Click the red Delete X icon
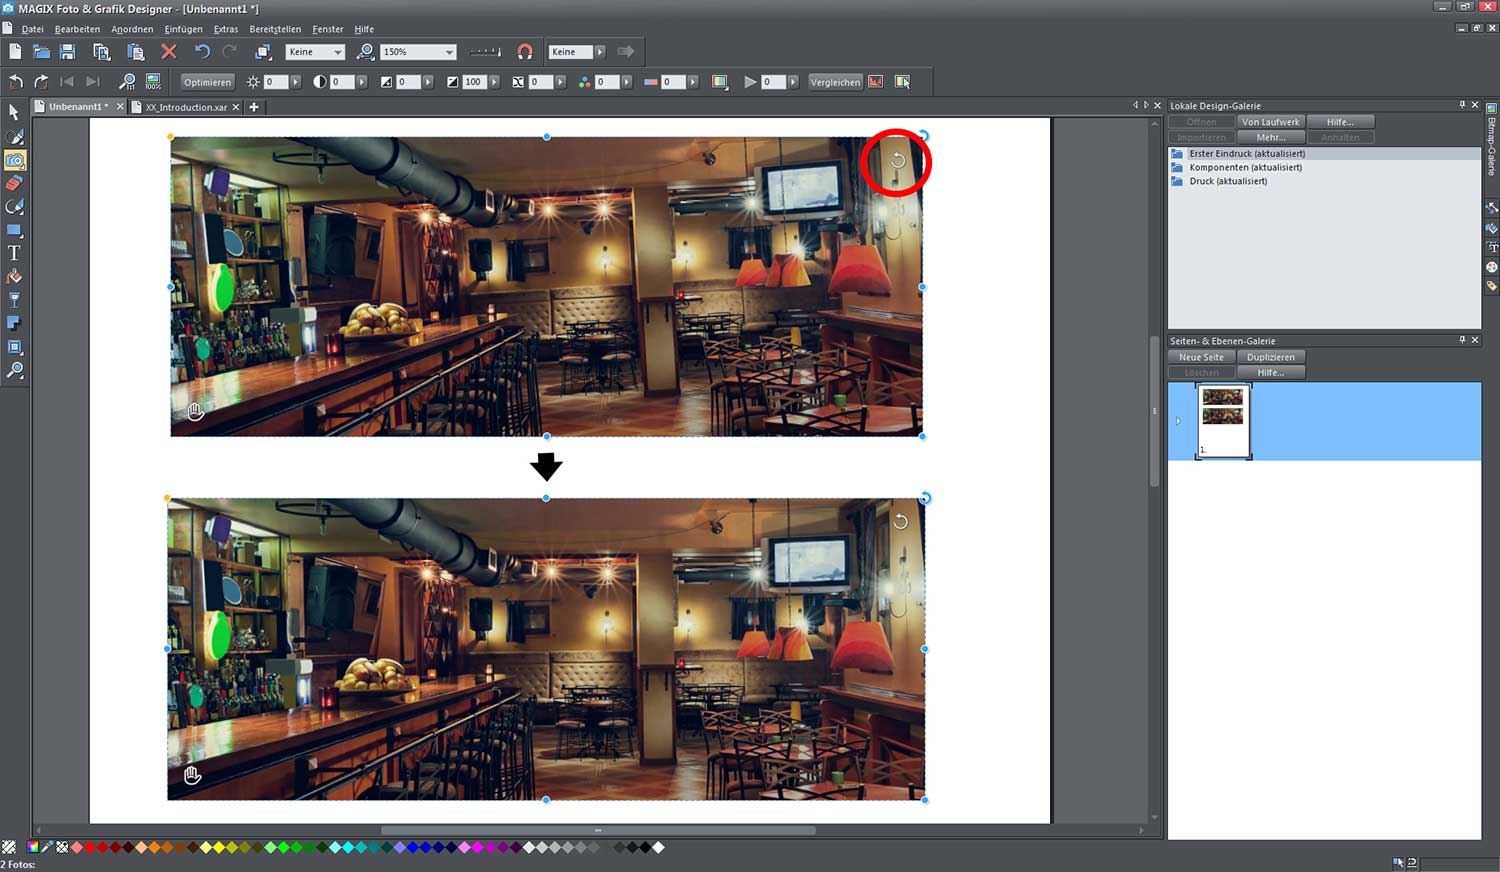 click(x=169, y=52)
